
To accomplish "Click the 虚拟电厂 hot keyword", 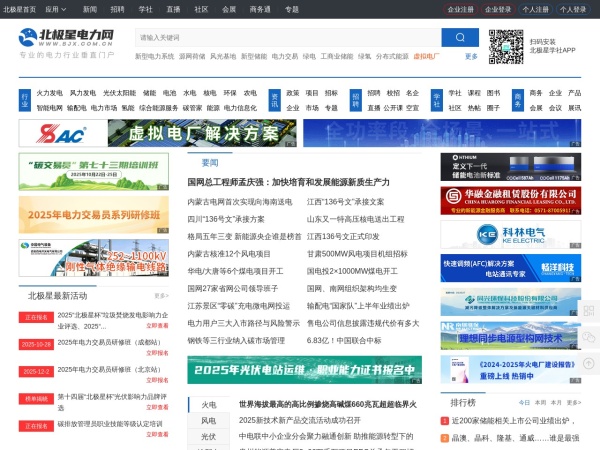I will coord(426,56).
